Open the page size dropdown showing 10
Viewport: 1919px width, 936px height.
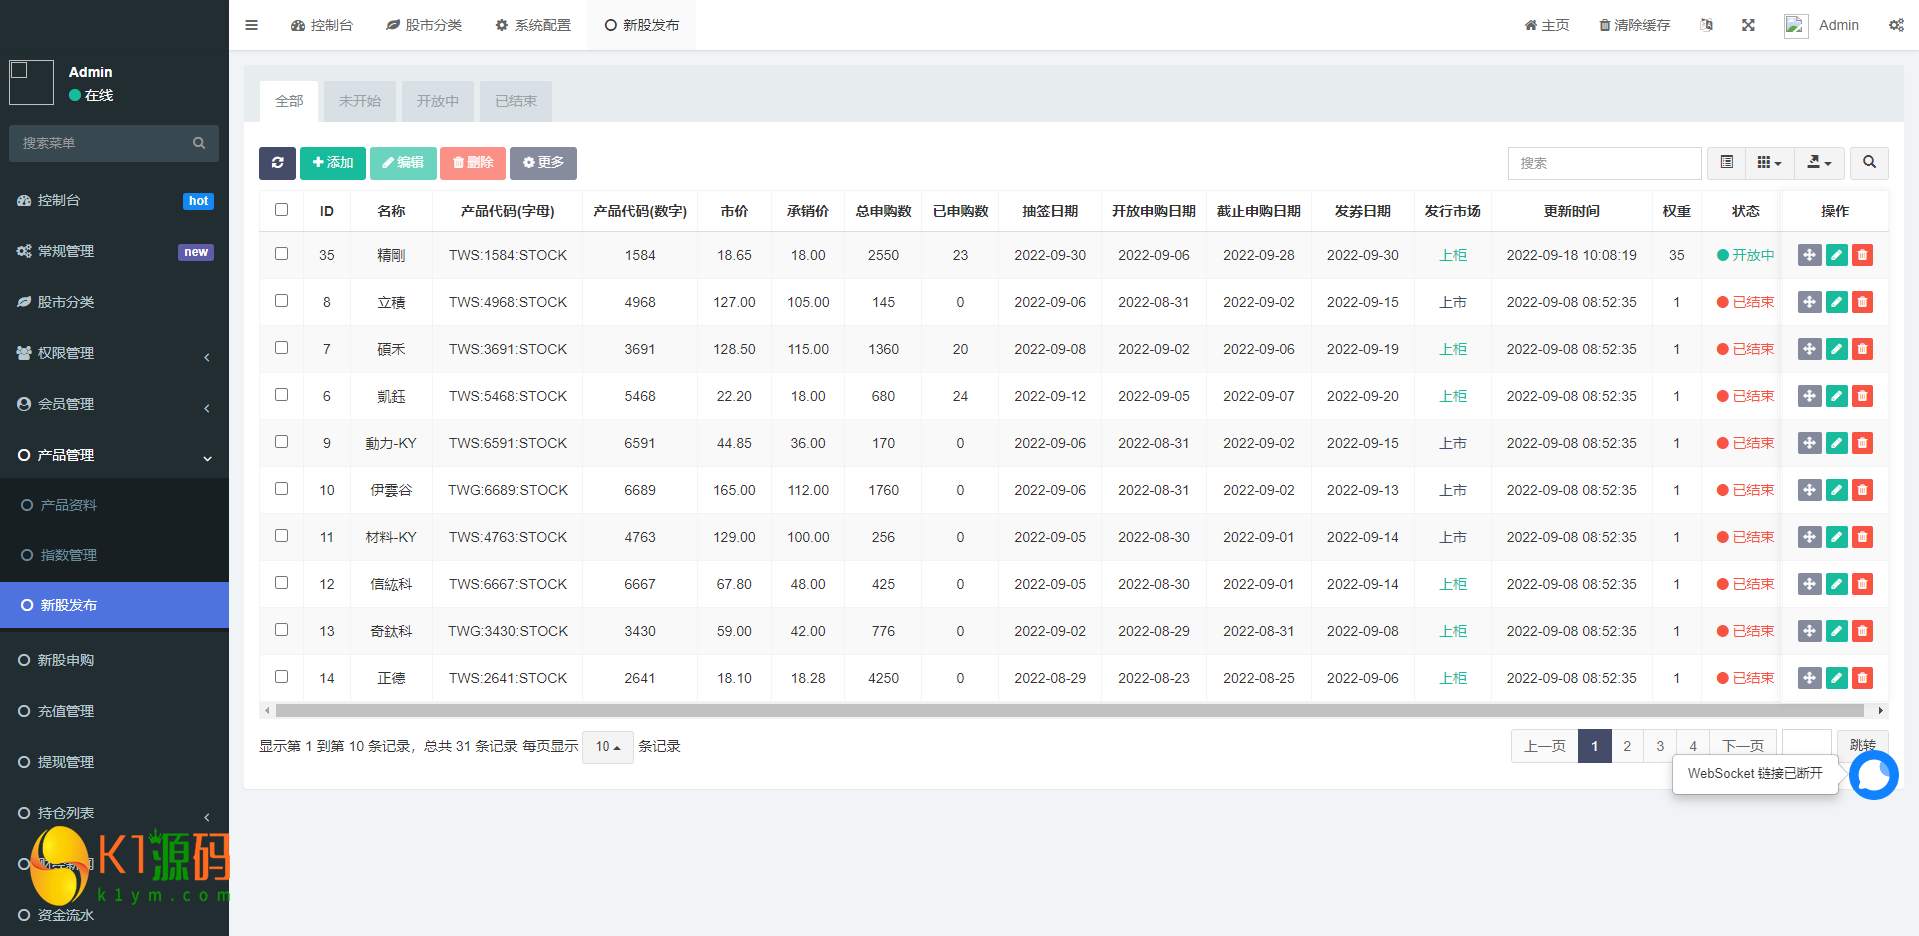click(608, 747)
